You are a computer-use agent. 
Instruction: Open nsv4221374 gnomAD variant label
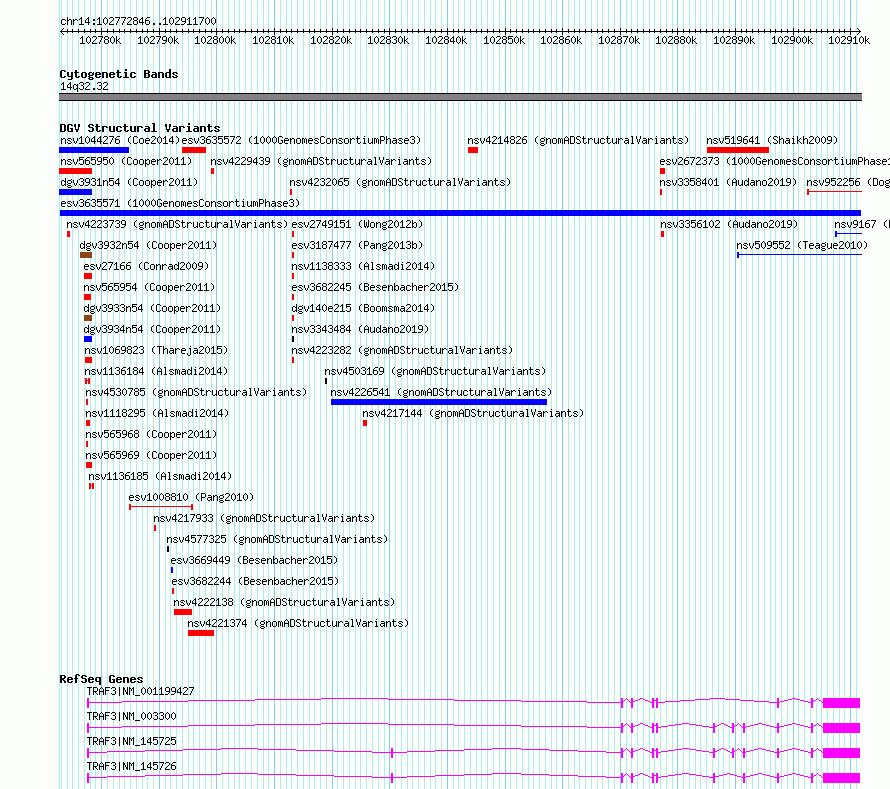pos(298,623)
